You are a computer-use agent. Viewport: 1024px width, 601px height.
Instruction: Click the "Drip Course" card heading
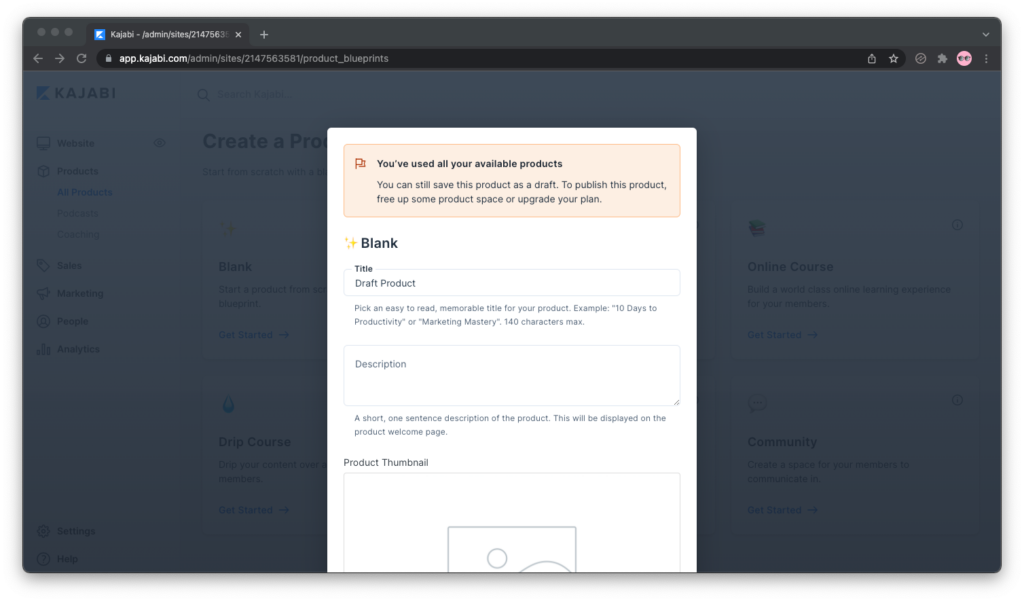(x=255, y=442)
